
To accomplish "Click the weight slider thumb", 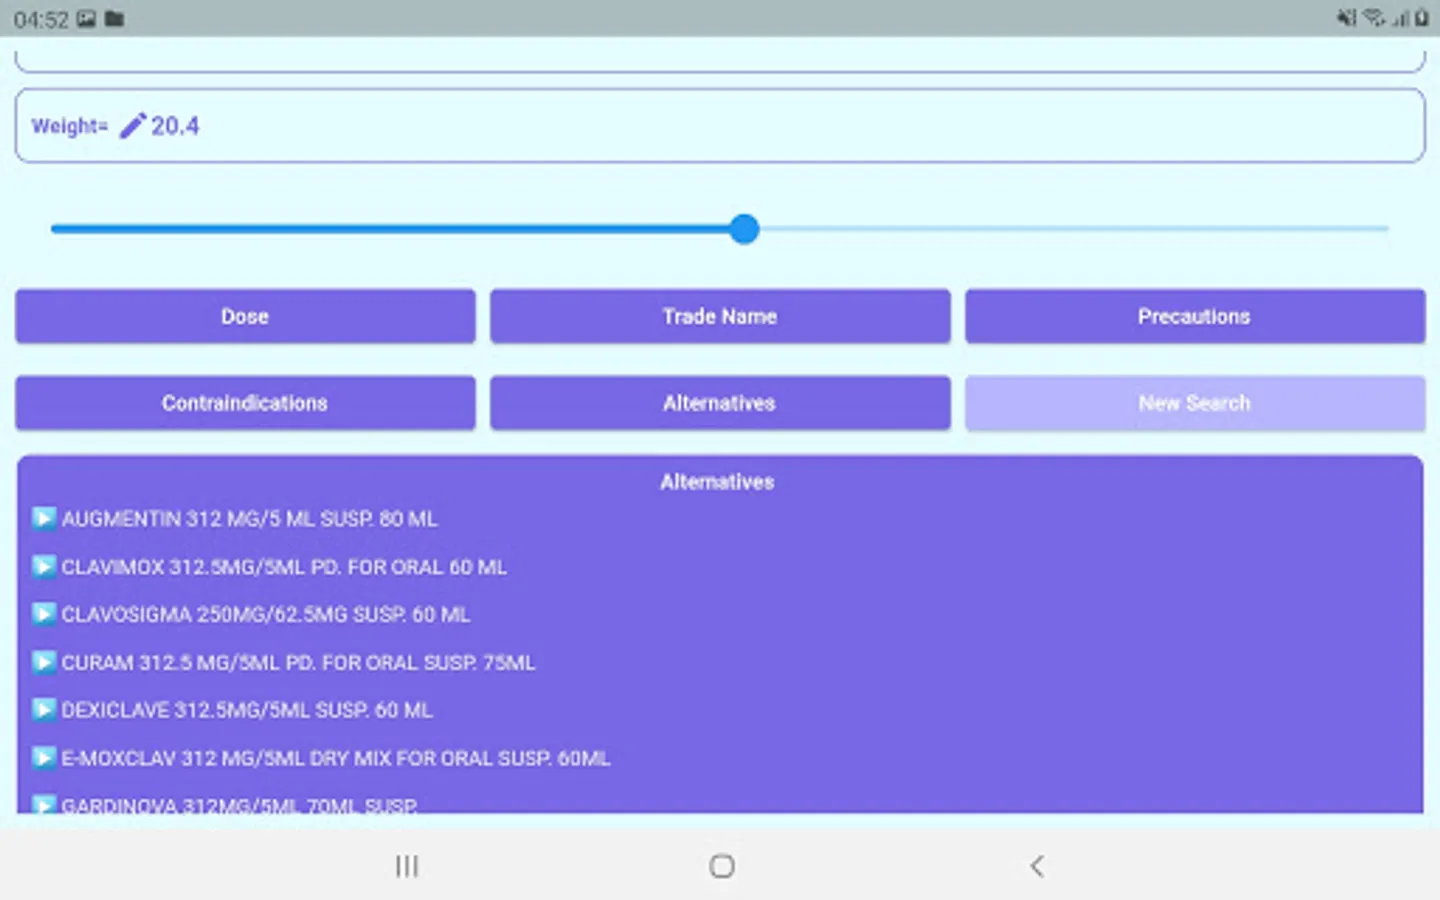I will coord(744,229).
